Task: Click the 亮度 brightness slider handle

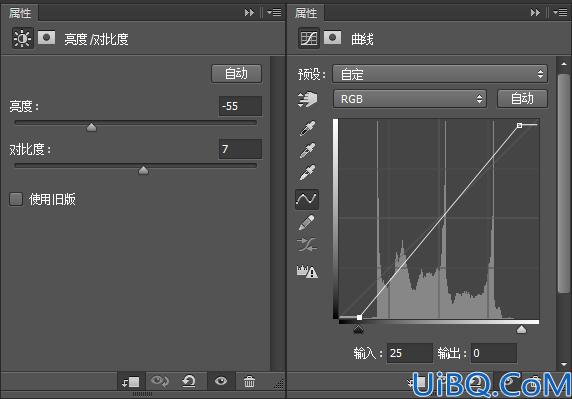Action: [91, 127]
